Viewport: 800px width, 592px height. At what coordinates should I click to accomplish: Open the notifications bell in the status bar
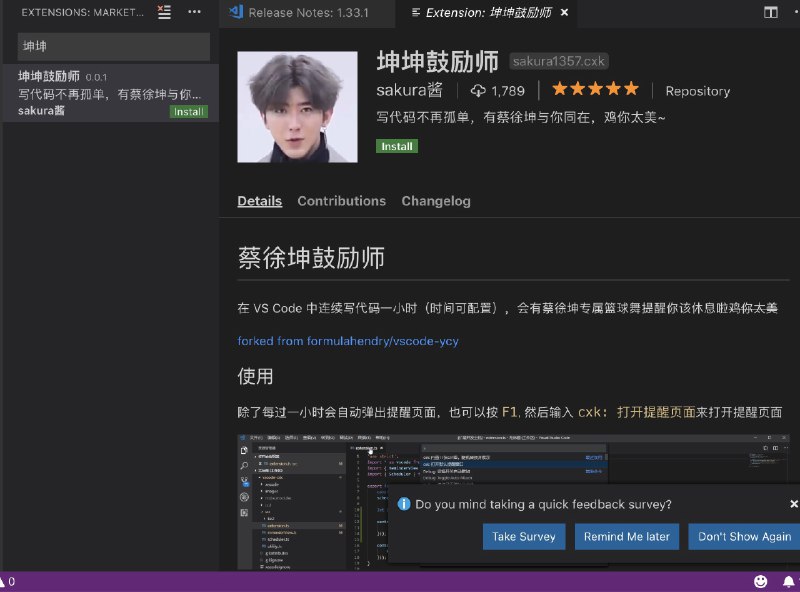click(x=788, y=581)
